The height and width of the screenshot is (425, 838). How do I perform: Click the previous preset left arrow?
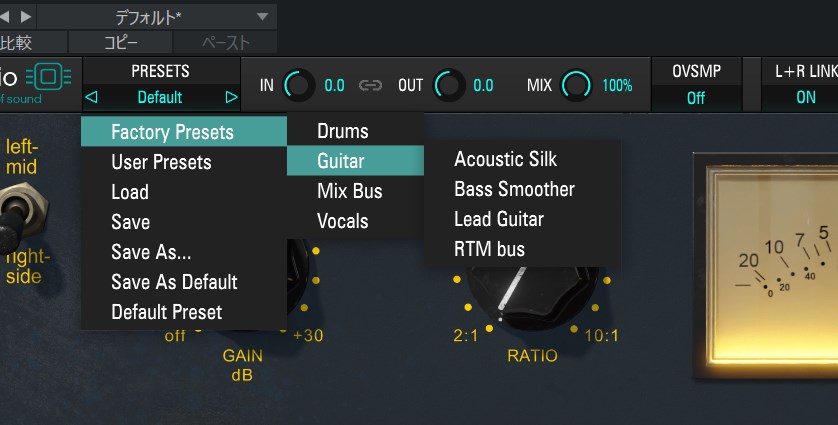[x=91, y=98]
